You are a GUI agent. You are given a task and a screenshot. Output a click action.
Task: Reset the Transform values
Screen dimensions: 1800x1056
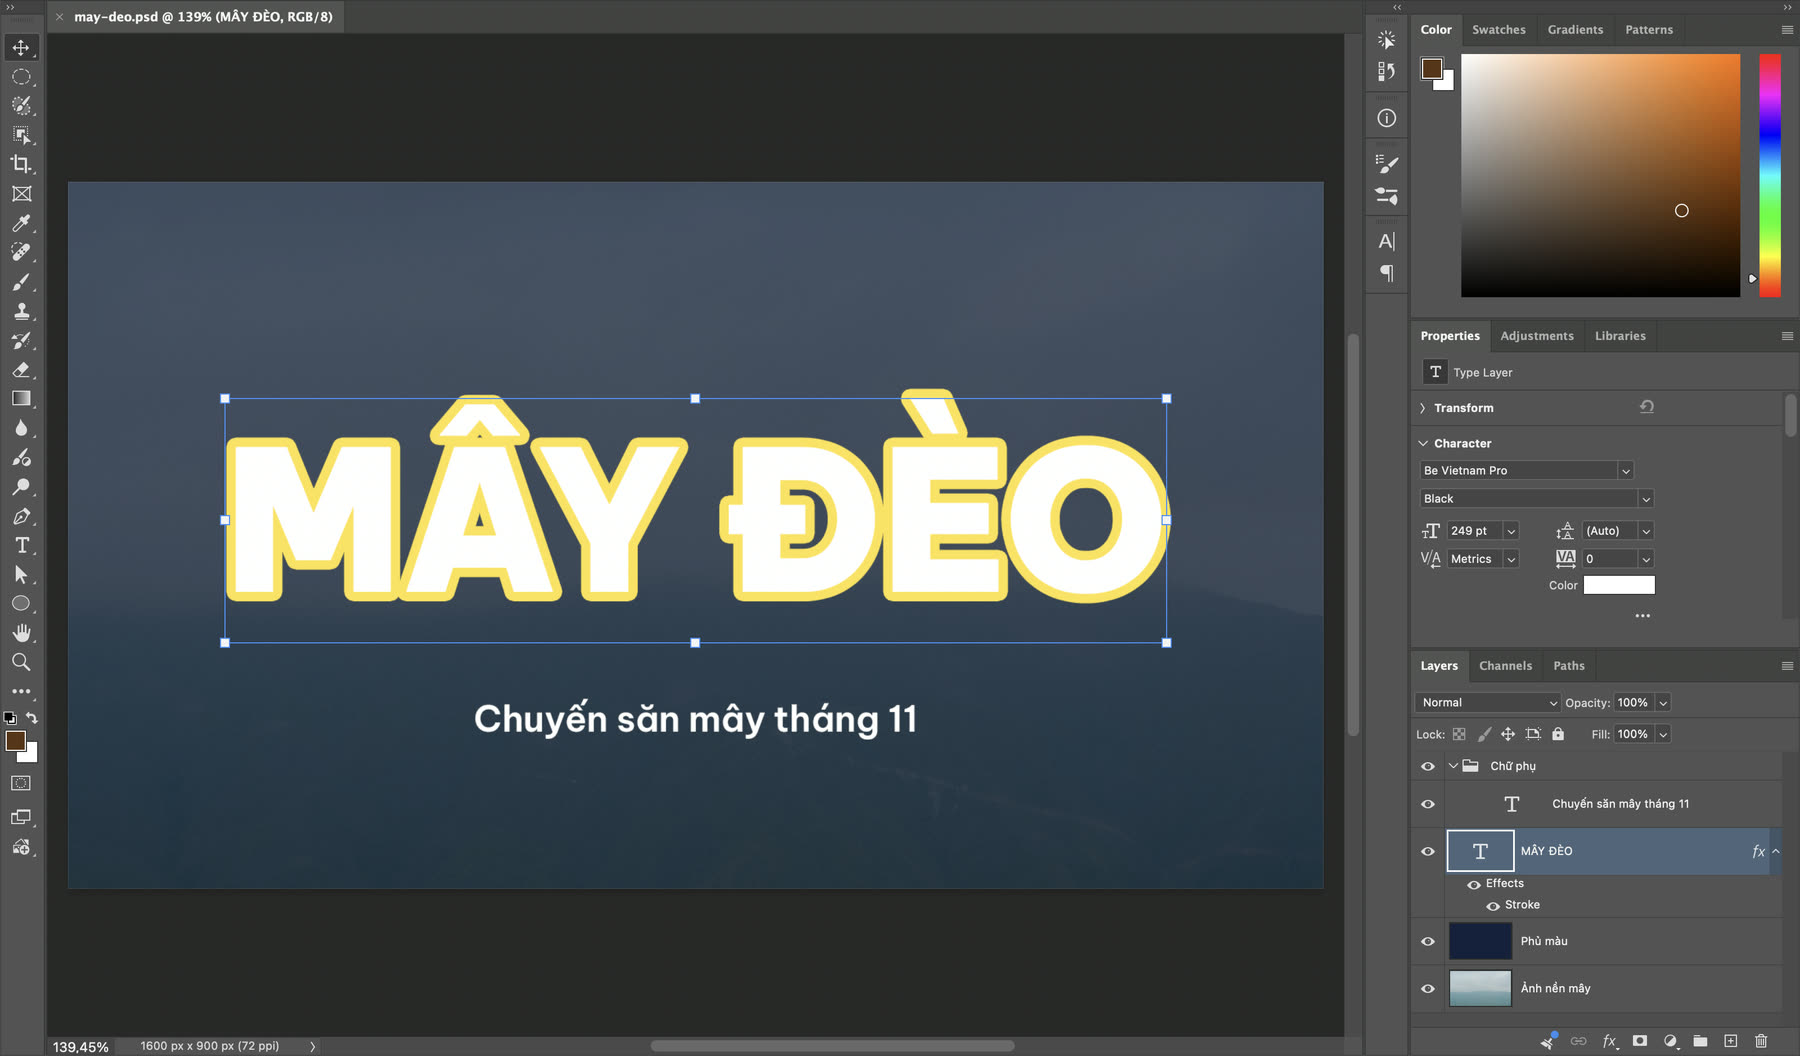coord(1647,407)
